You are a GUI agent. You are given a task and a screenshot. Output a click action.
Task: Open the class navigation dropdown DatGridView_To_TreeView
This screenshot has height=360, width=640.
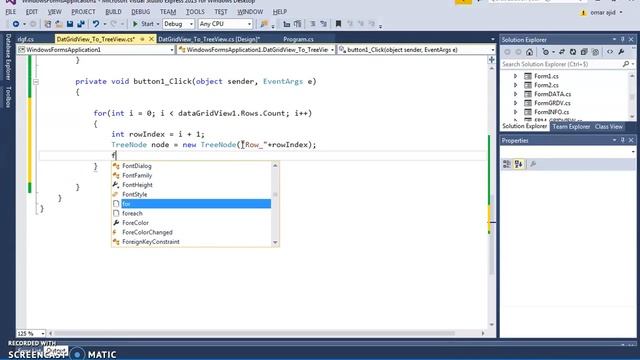(256, 50)
